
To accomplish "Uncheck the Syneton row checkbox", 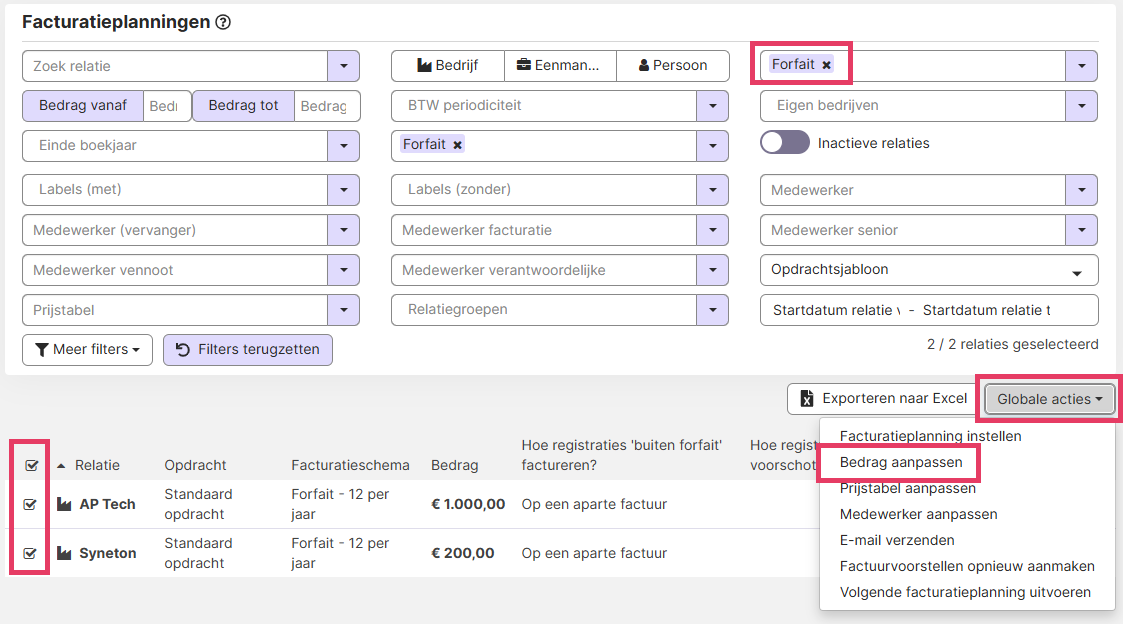I will pos(30,553).
